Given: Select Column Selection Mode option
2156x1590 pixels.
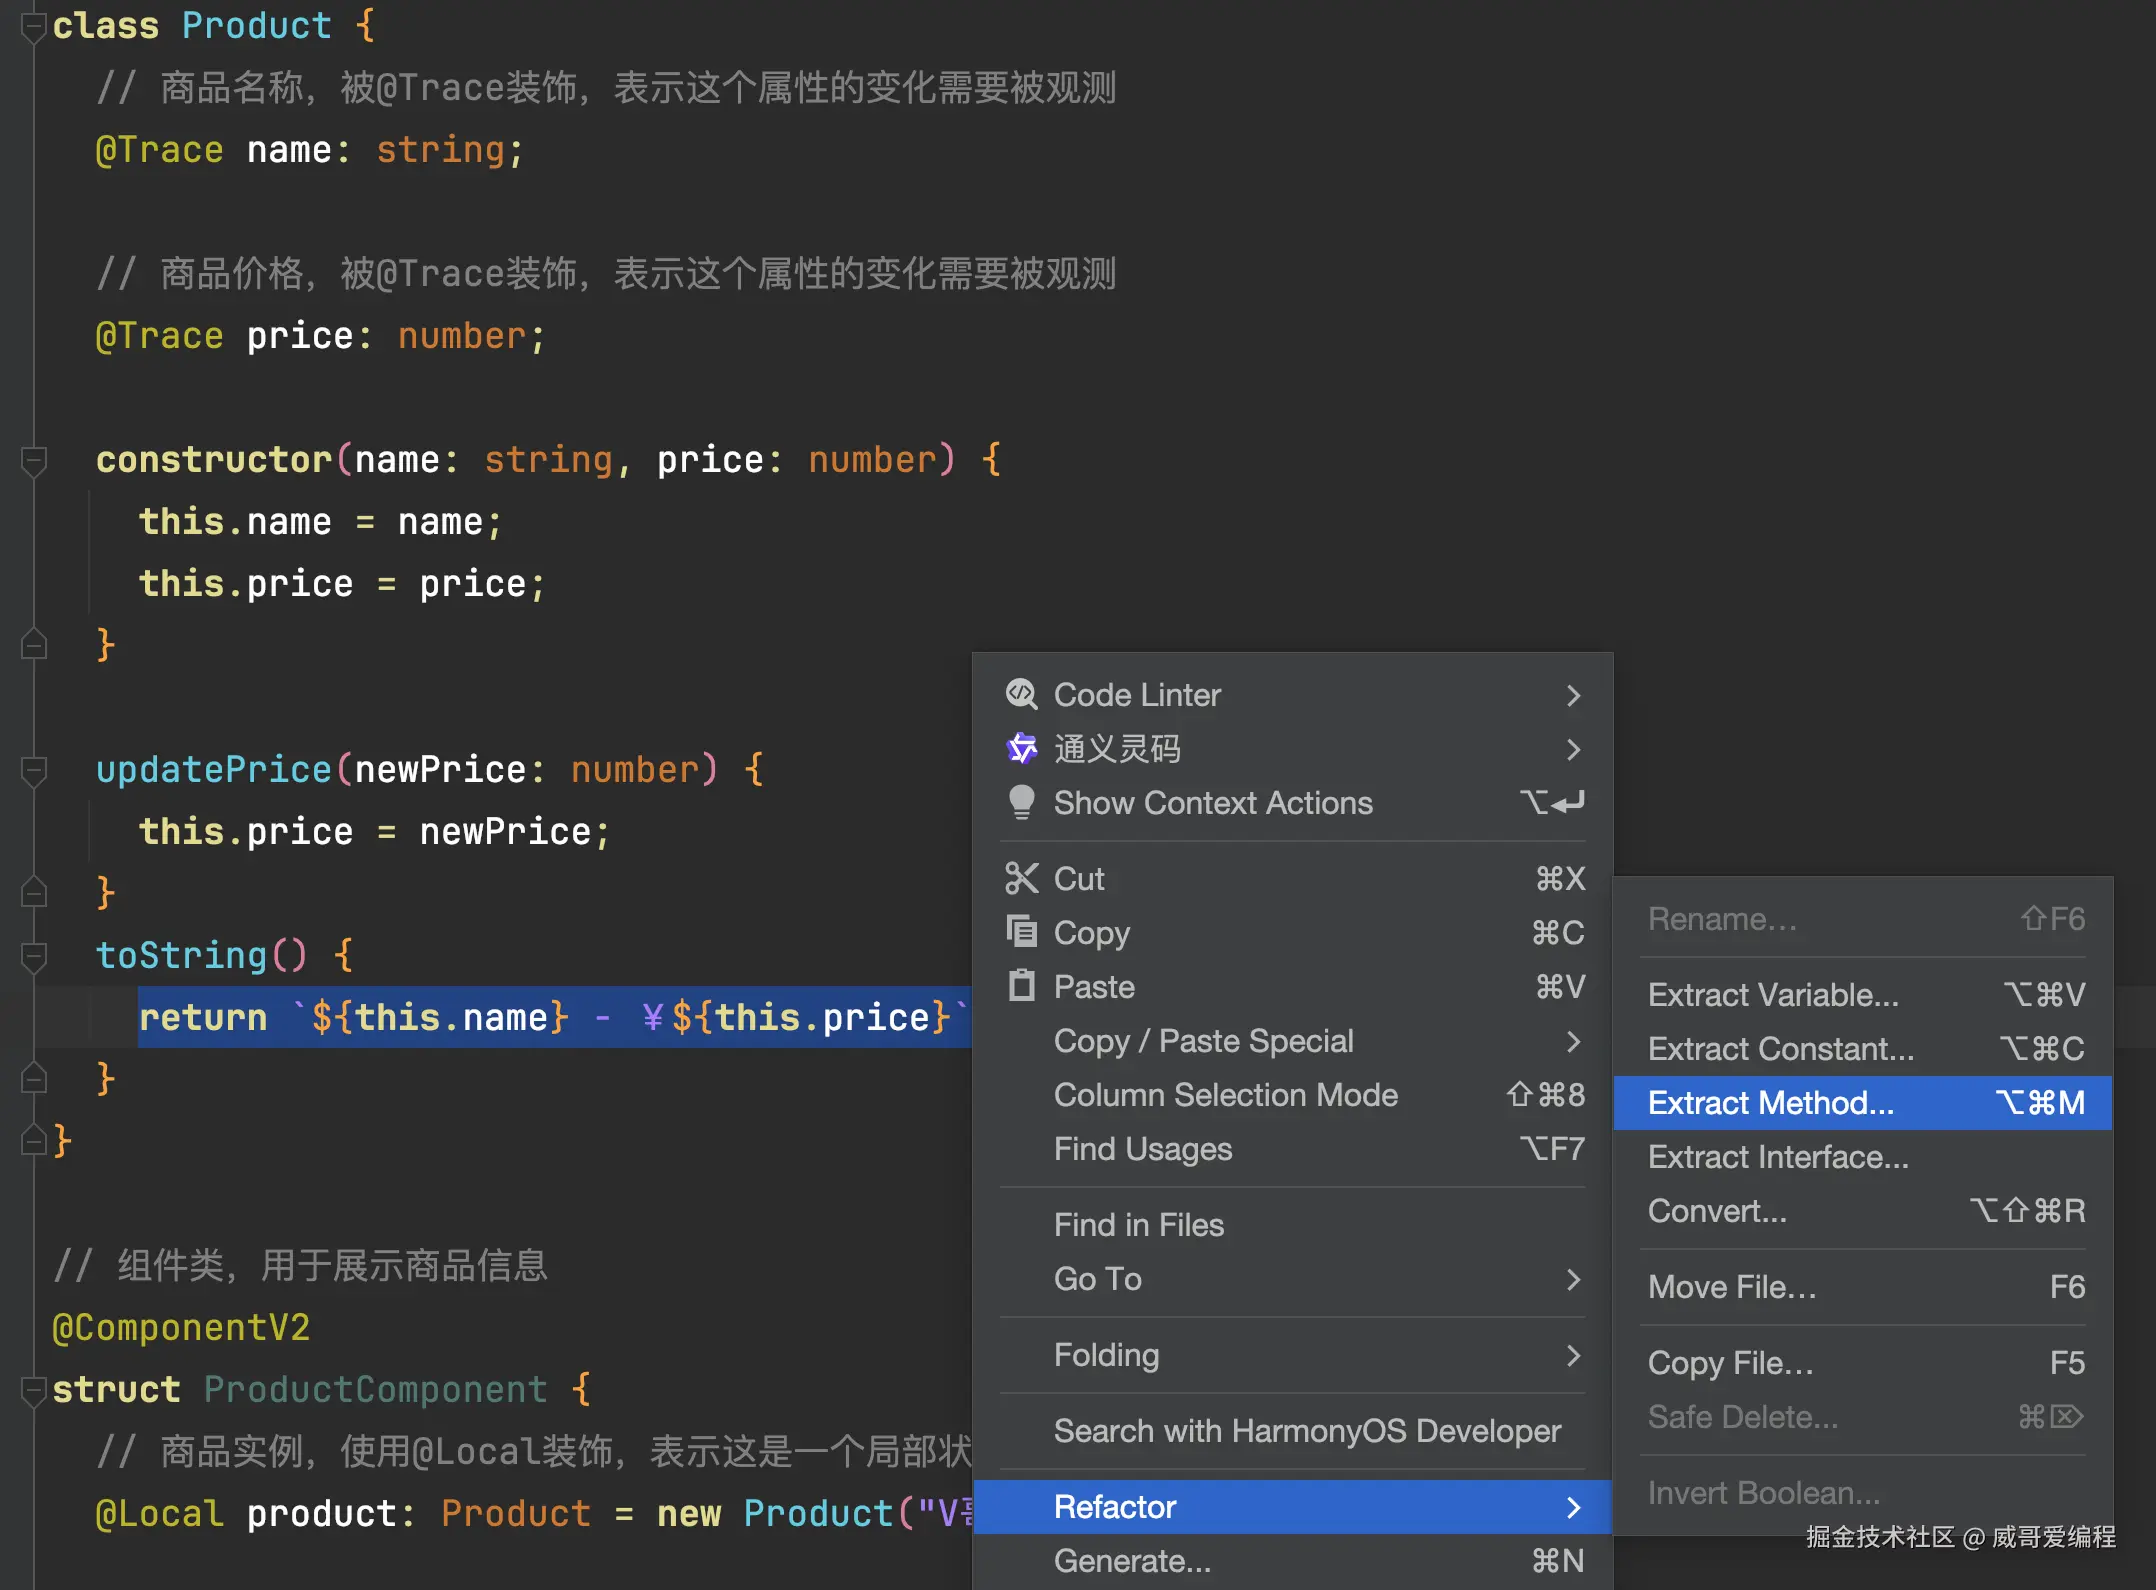Looking at the screenshot, I should (1225, 1095).
